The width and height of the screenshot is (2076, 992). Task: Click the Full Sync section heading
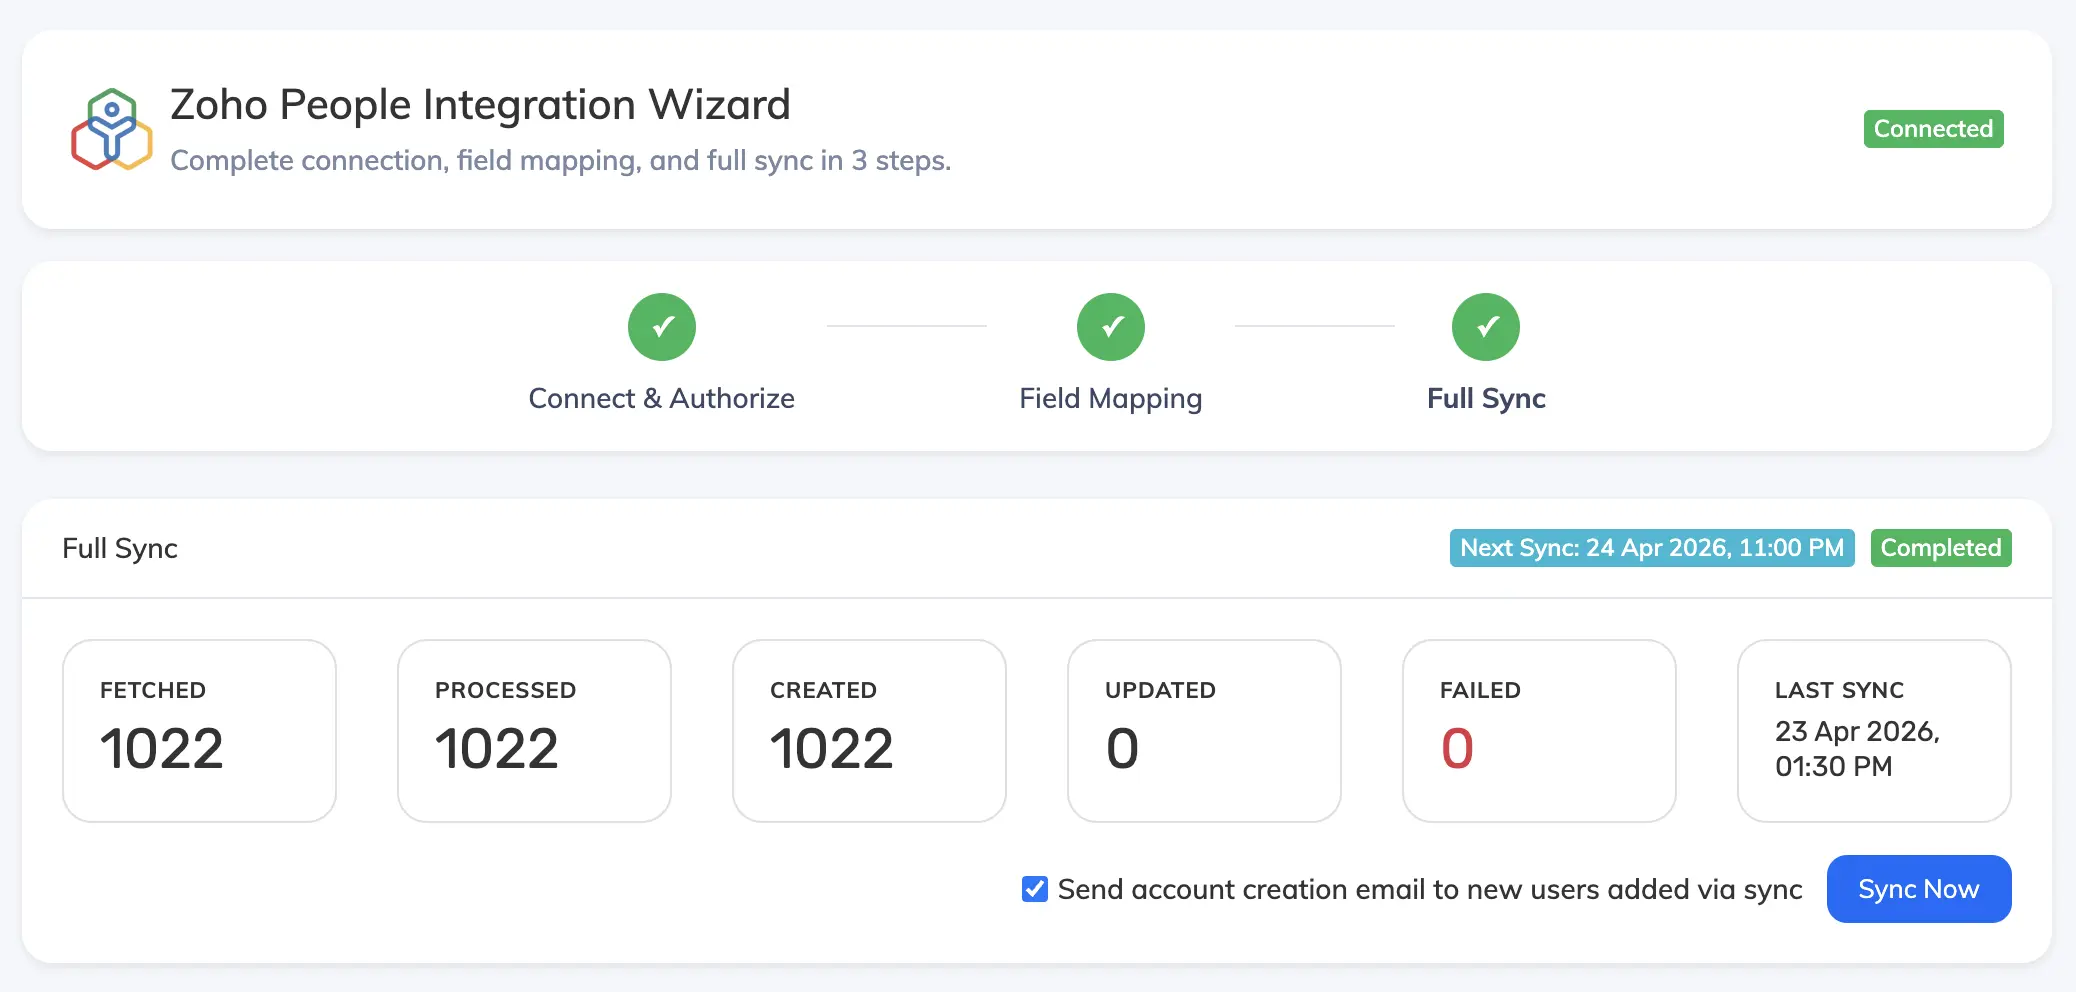click(x=120, y=549)
